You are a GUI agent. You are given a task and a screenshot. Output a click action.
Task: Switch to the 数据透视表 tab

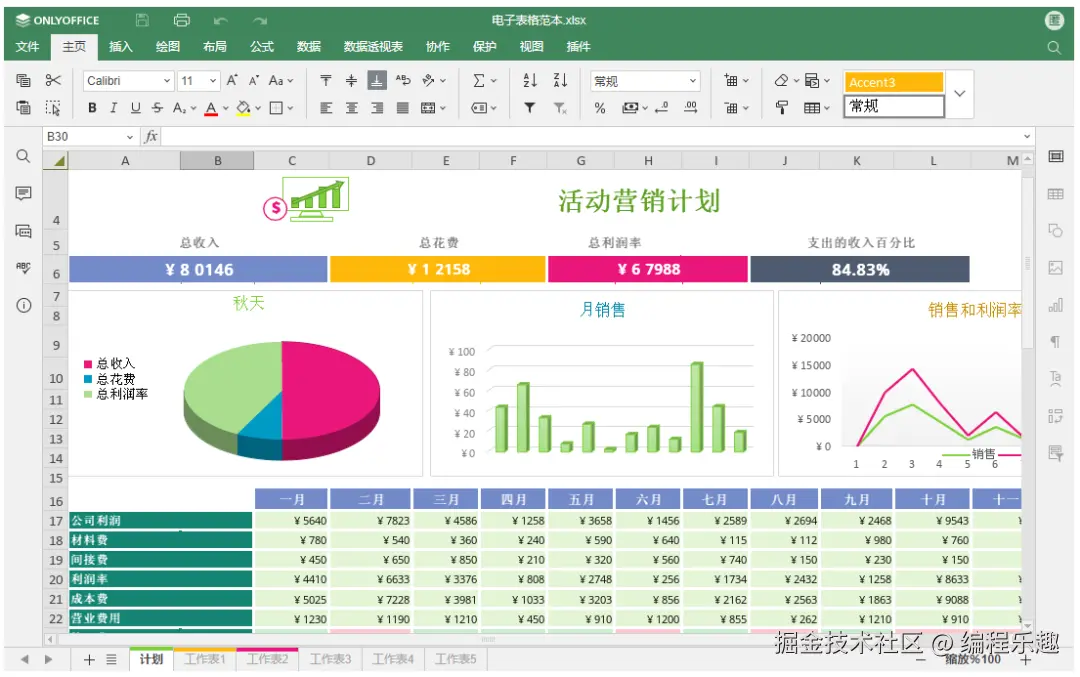(x=373, y=46)
